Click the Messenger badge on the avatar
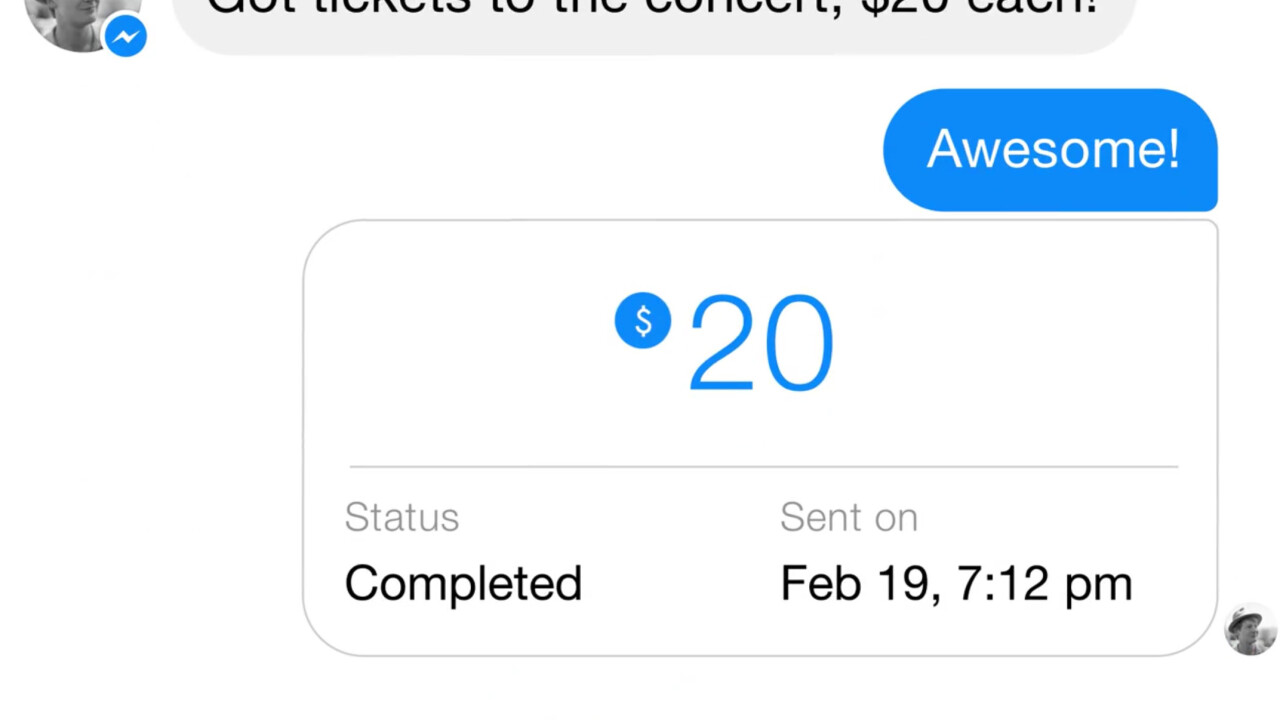 [x=126, y=37]
